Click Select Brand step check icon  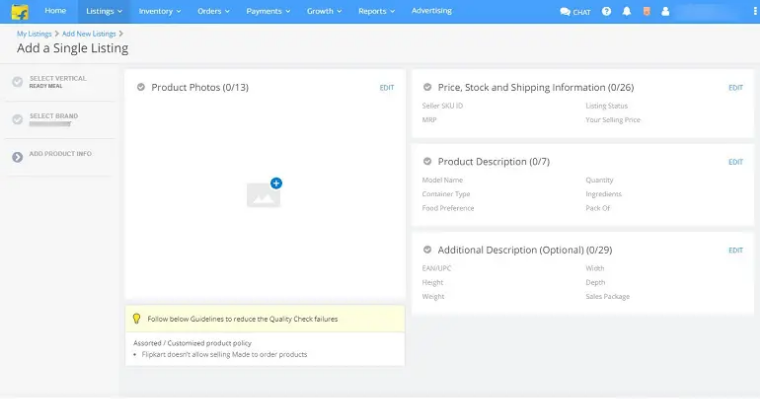click(x=17, y=119)
